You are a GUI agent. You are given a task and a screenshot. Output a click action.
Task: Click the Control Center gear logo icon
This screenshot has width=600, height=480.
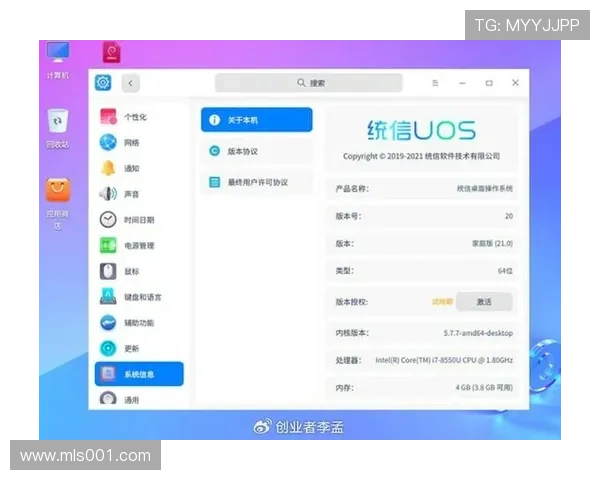[103, 83]
